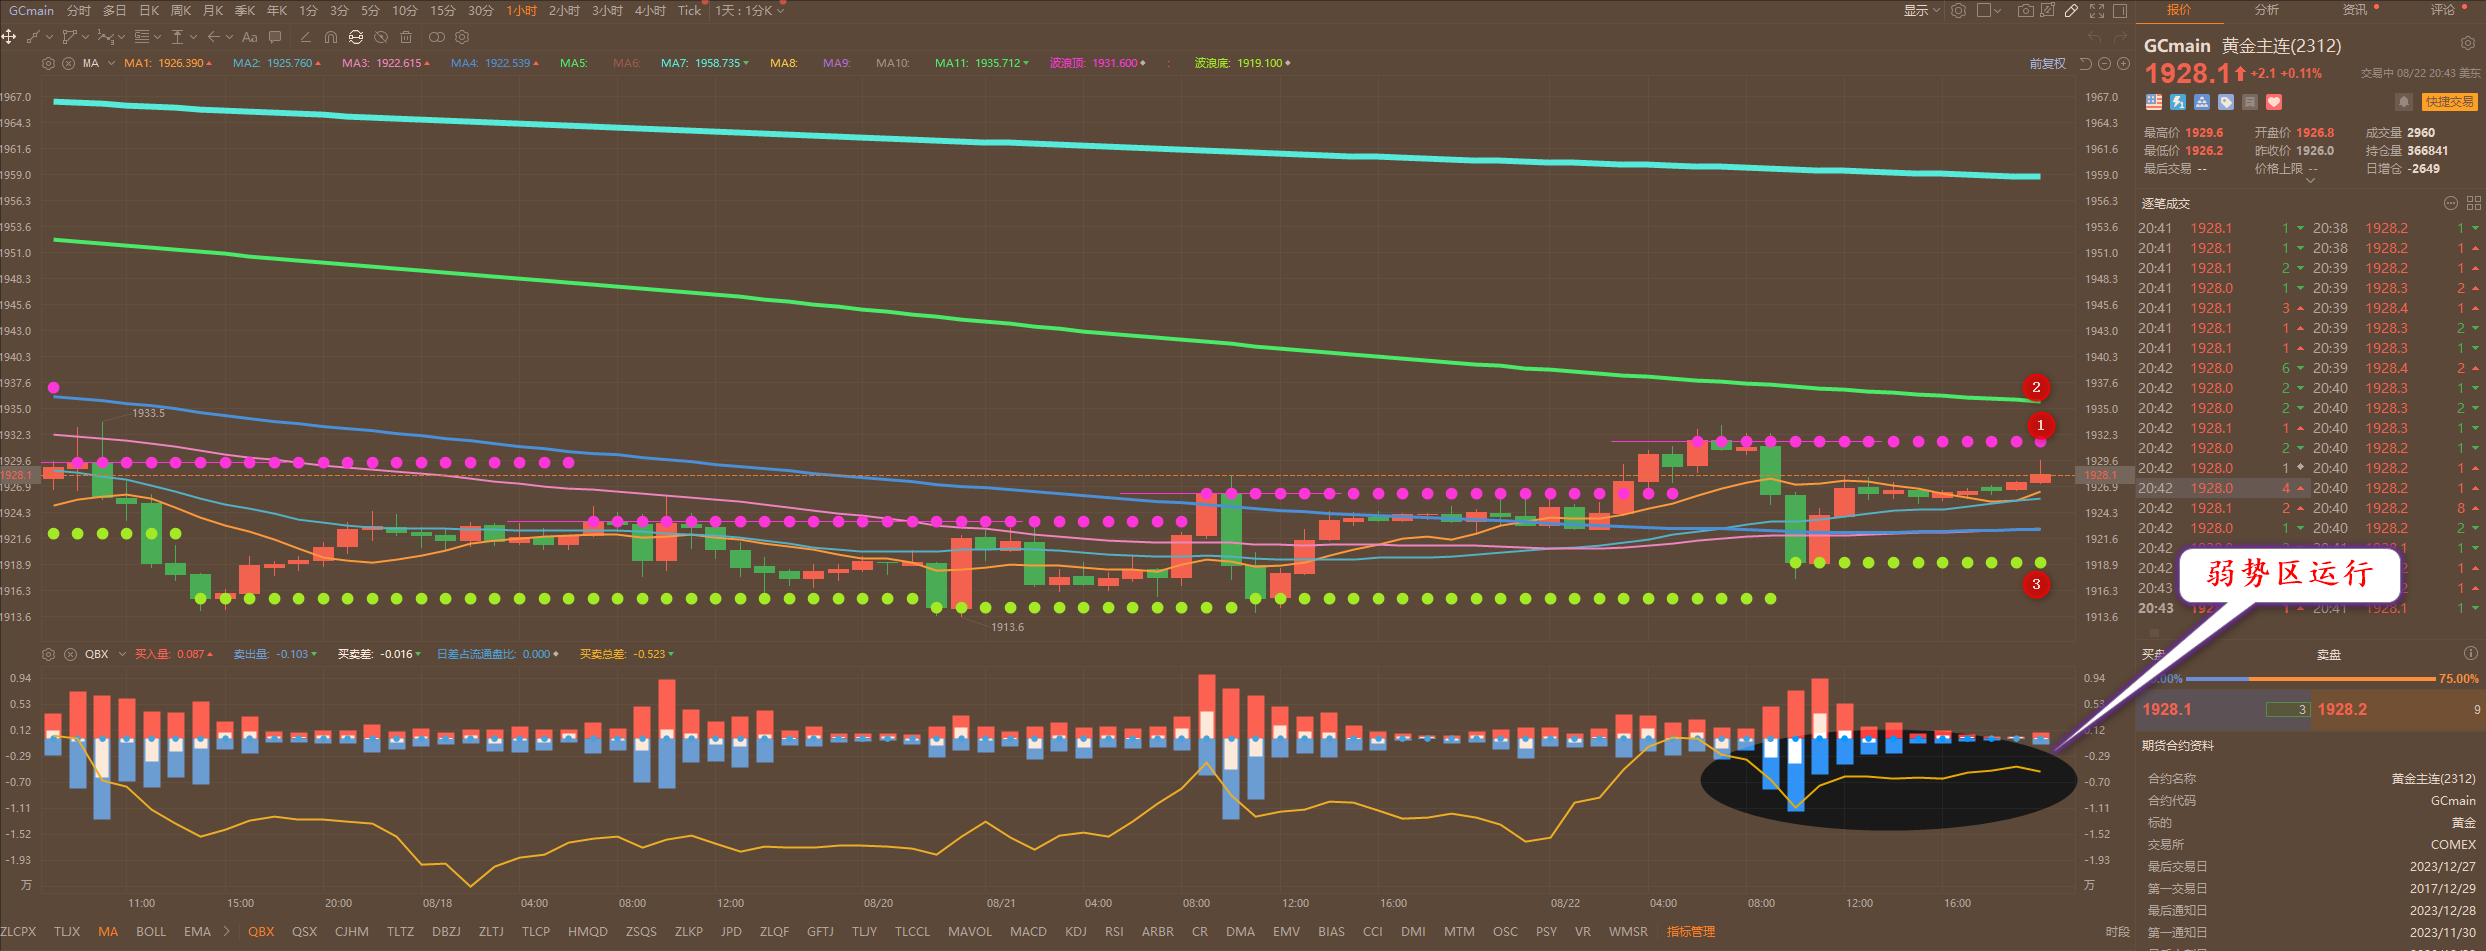The width and height of the screenshot is (2486, 951).
Task: Click the Tick chart type
Action: (x=689, y=11)
